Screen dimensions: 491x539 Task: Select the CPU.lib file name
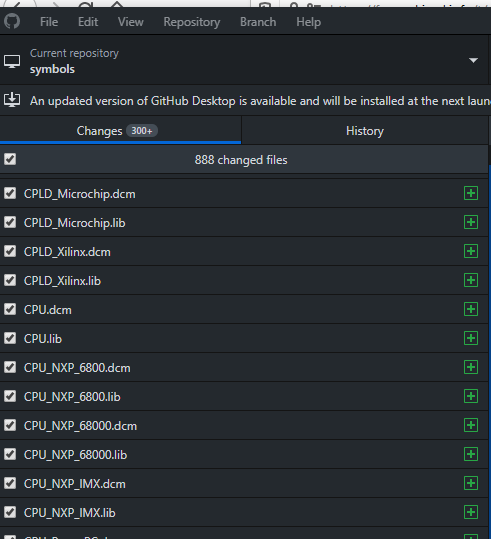pyautogui.click(x=43, y=339)
